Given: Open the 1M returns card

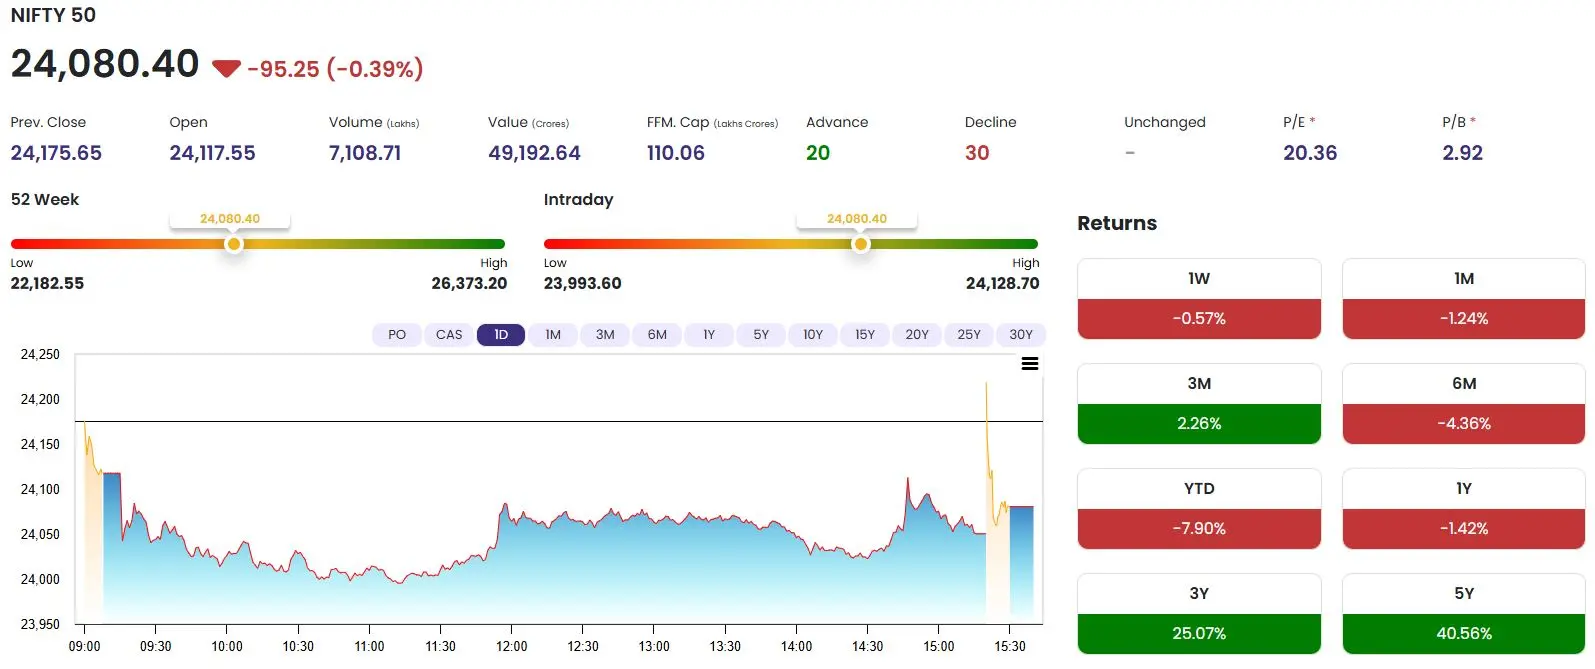Looking at the screenshot, I should tap(1464, 299).
